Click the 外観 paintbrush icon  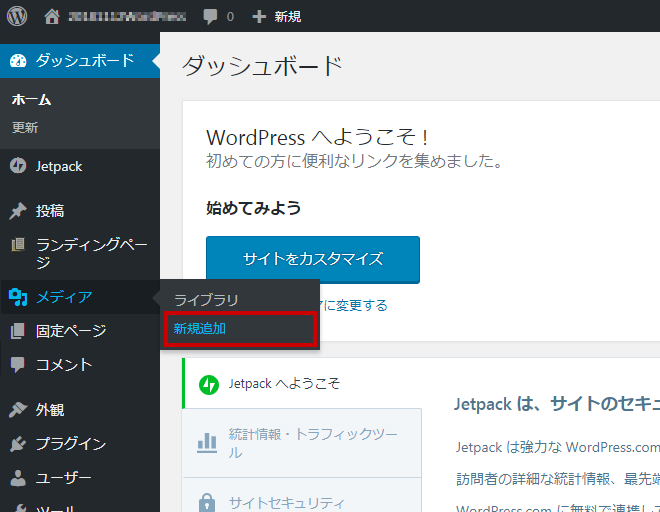click(18, 409)
